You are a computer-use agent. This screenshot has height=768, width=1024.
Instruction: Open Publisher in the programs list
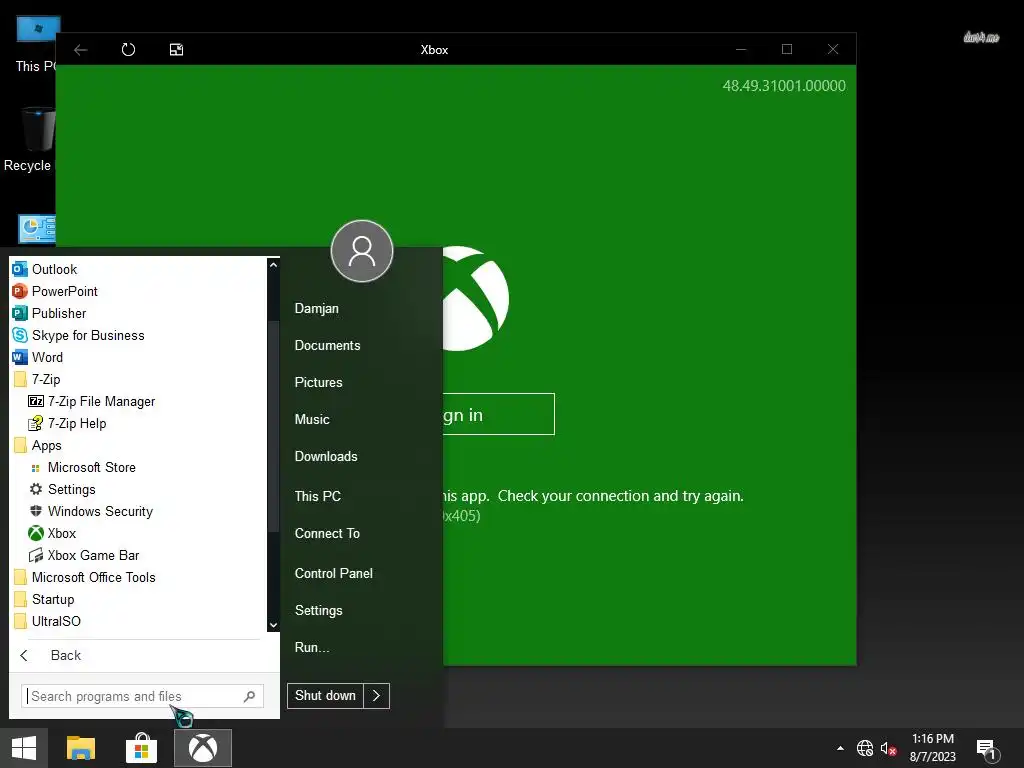[49, 313]
